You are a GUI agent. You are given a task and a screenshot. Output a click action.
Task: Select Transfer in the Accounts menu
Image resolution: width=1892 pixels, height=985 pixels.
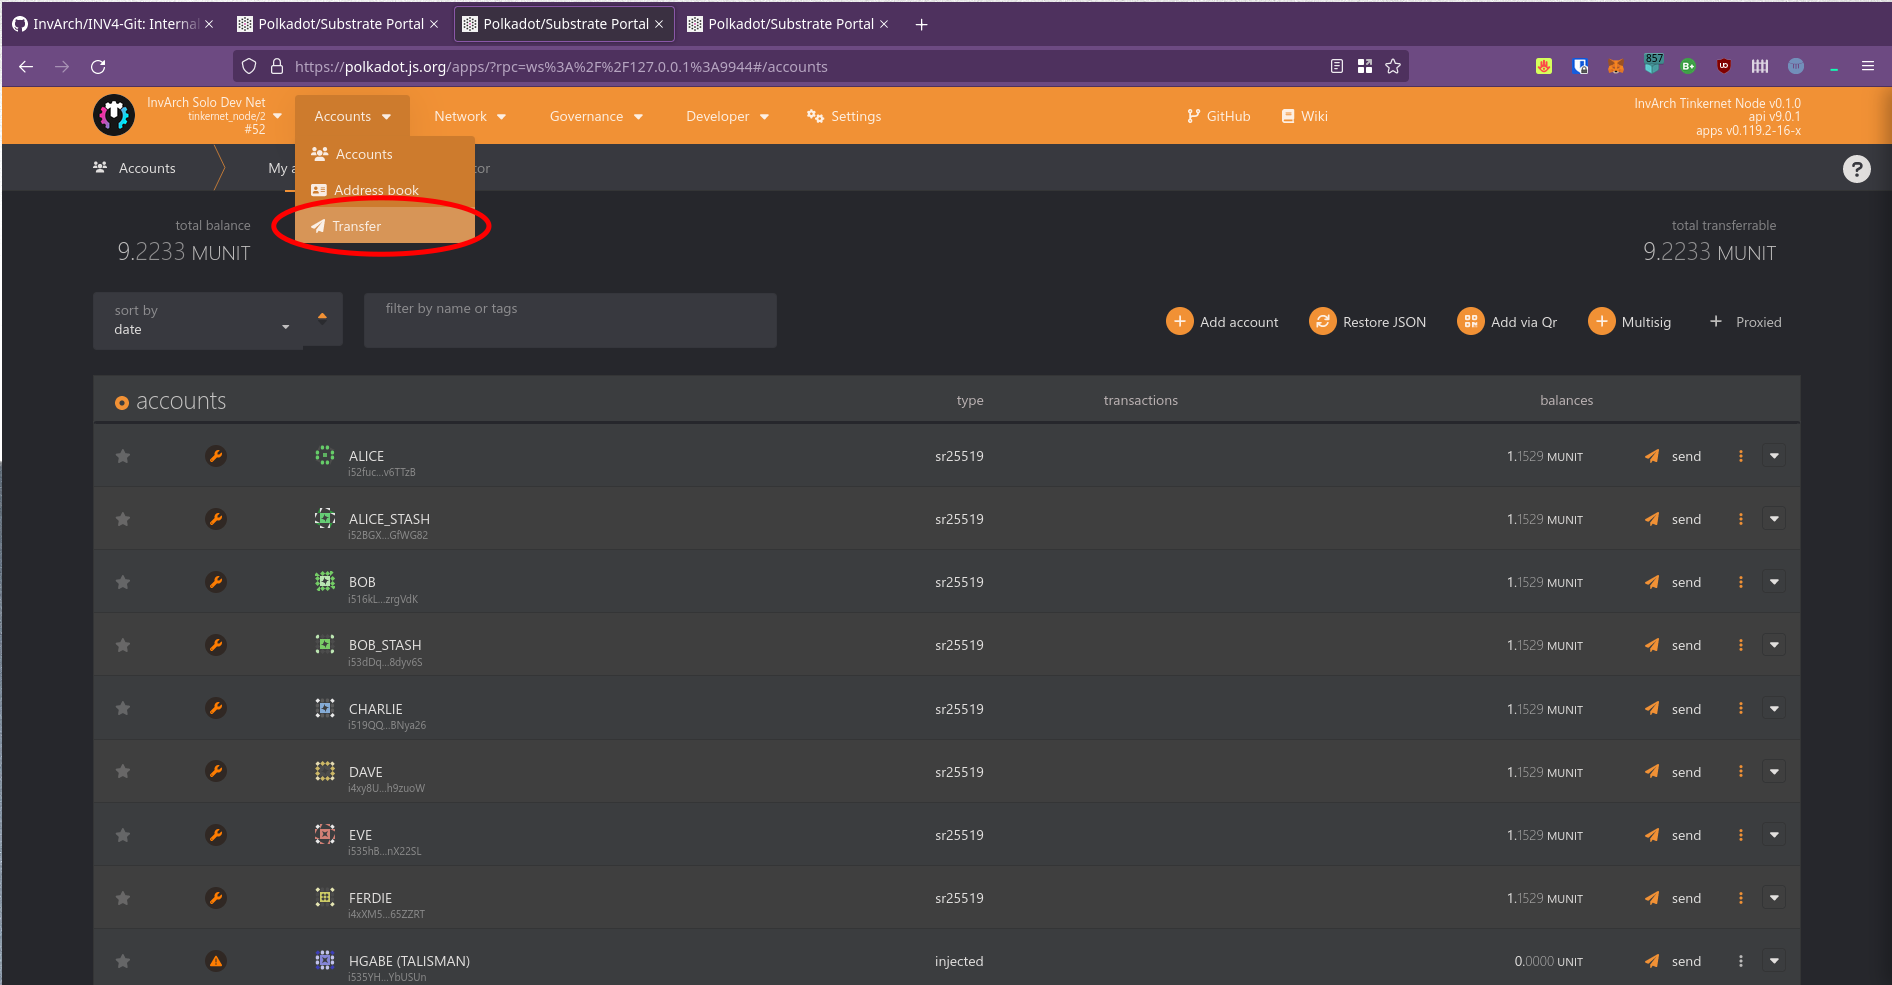(x=384, y=226)
